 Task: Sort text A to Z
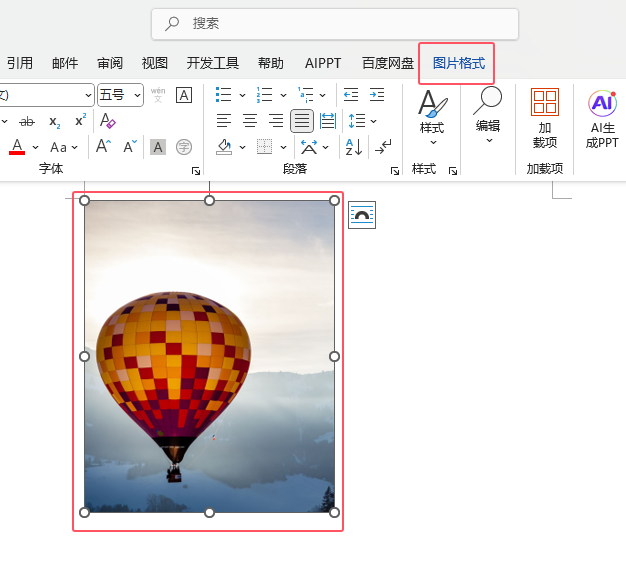tap(354, 147)
